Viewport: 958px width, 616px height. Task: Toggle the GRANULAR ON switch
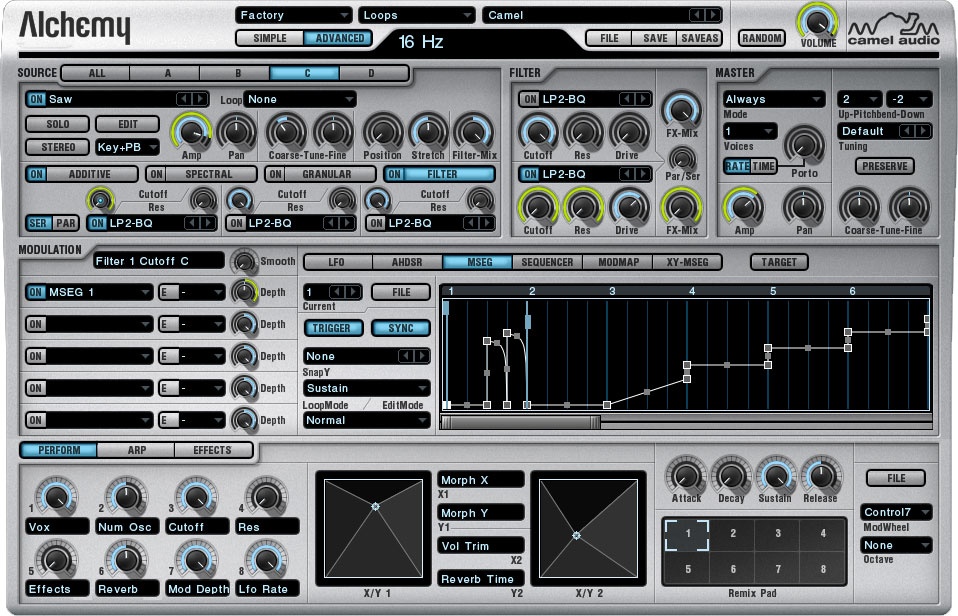pos(275,174)
